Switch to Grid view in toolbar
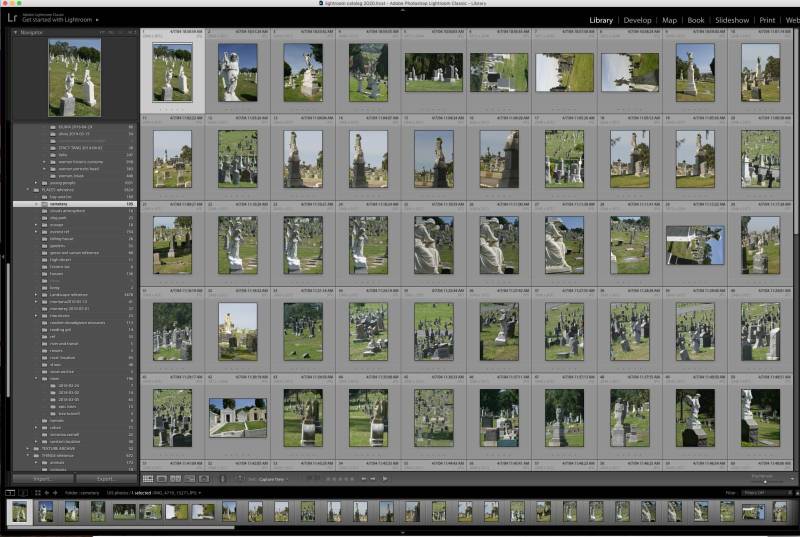The width and height of the screenshot is (800, 537). pyautogui.click(x=147, y=479)
